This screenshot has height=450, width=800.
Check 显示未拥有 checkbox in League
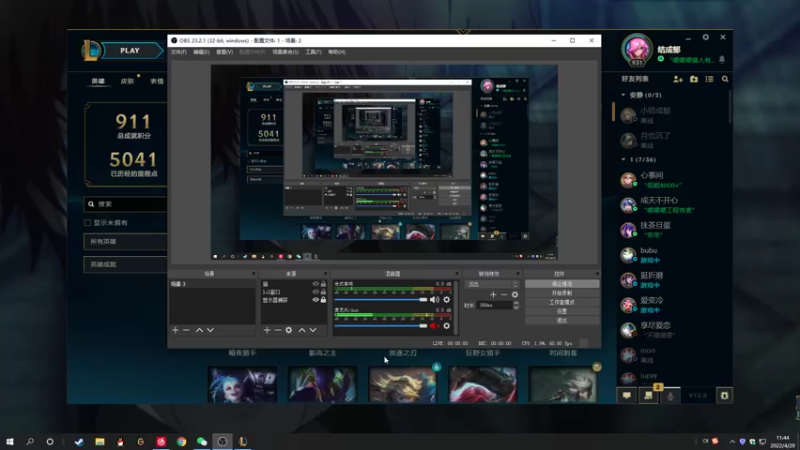(87, 222)
